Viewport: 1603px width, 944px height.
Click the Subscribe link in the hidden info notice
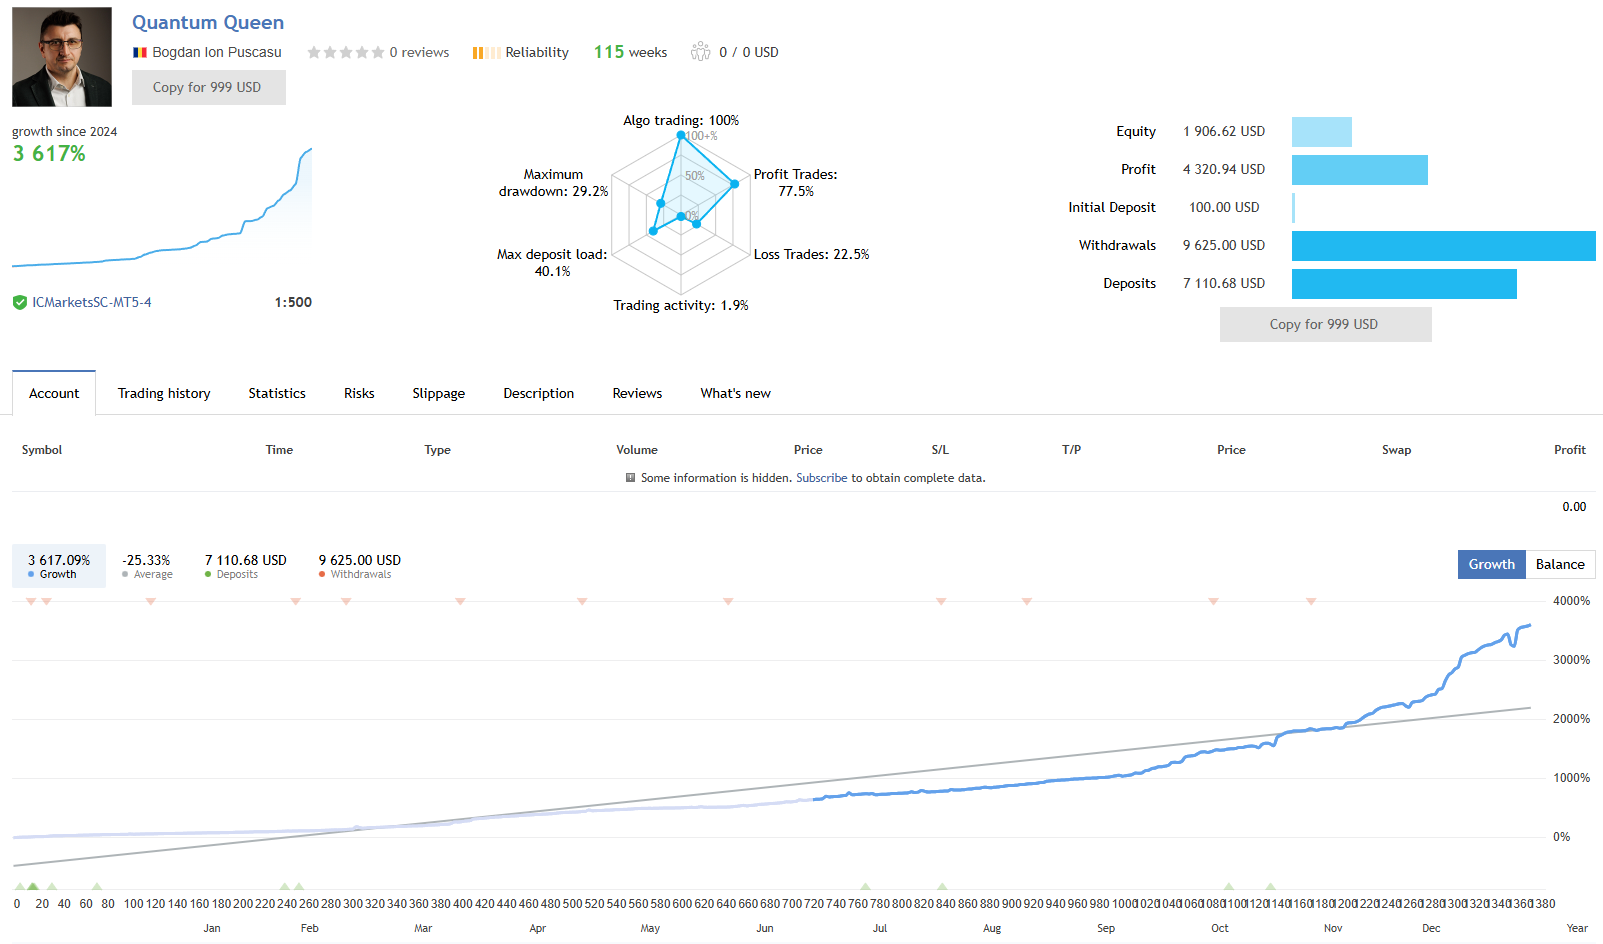coord(821,478)
